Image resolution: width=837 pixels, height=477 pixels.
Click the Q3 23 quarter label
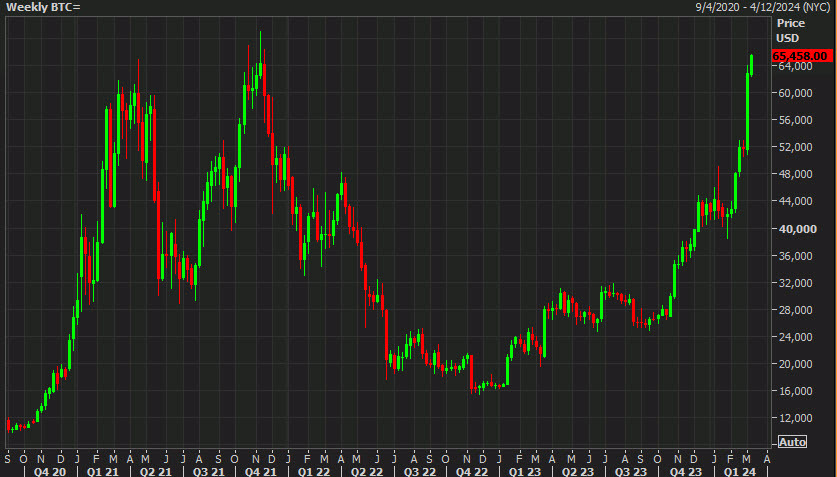pos(630,472)
